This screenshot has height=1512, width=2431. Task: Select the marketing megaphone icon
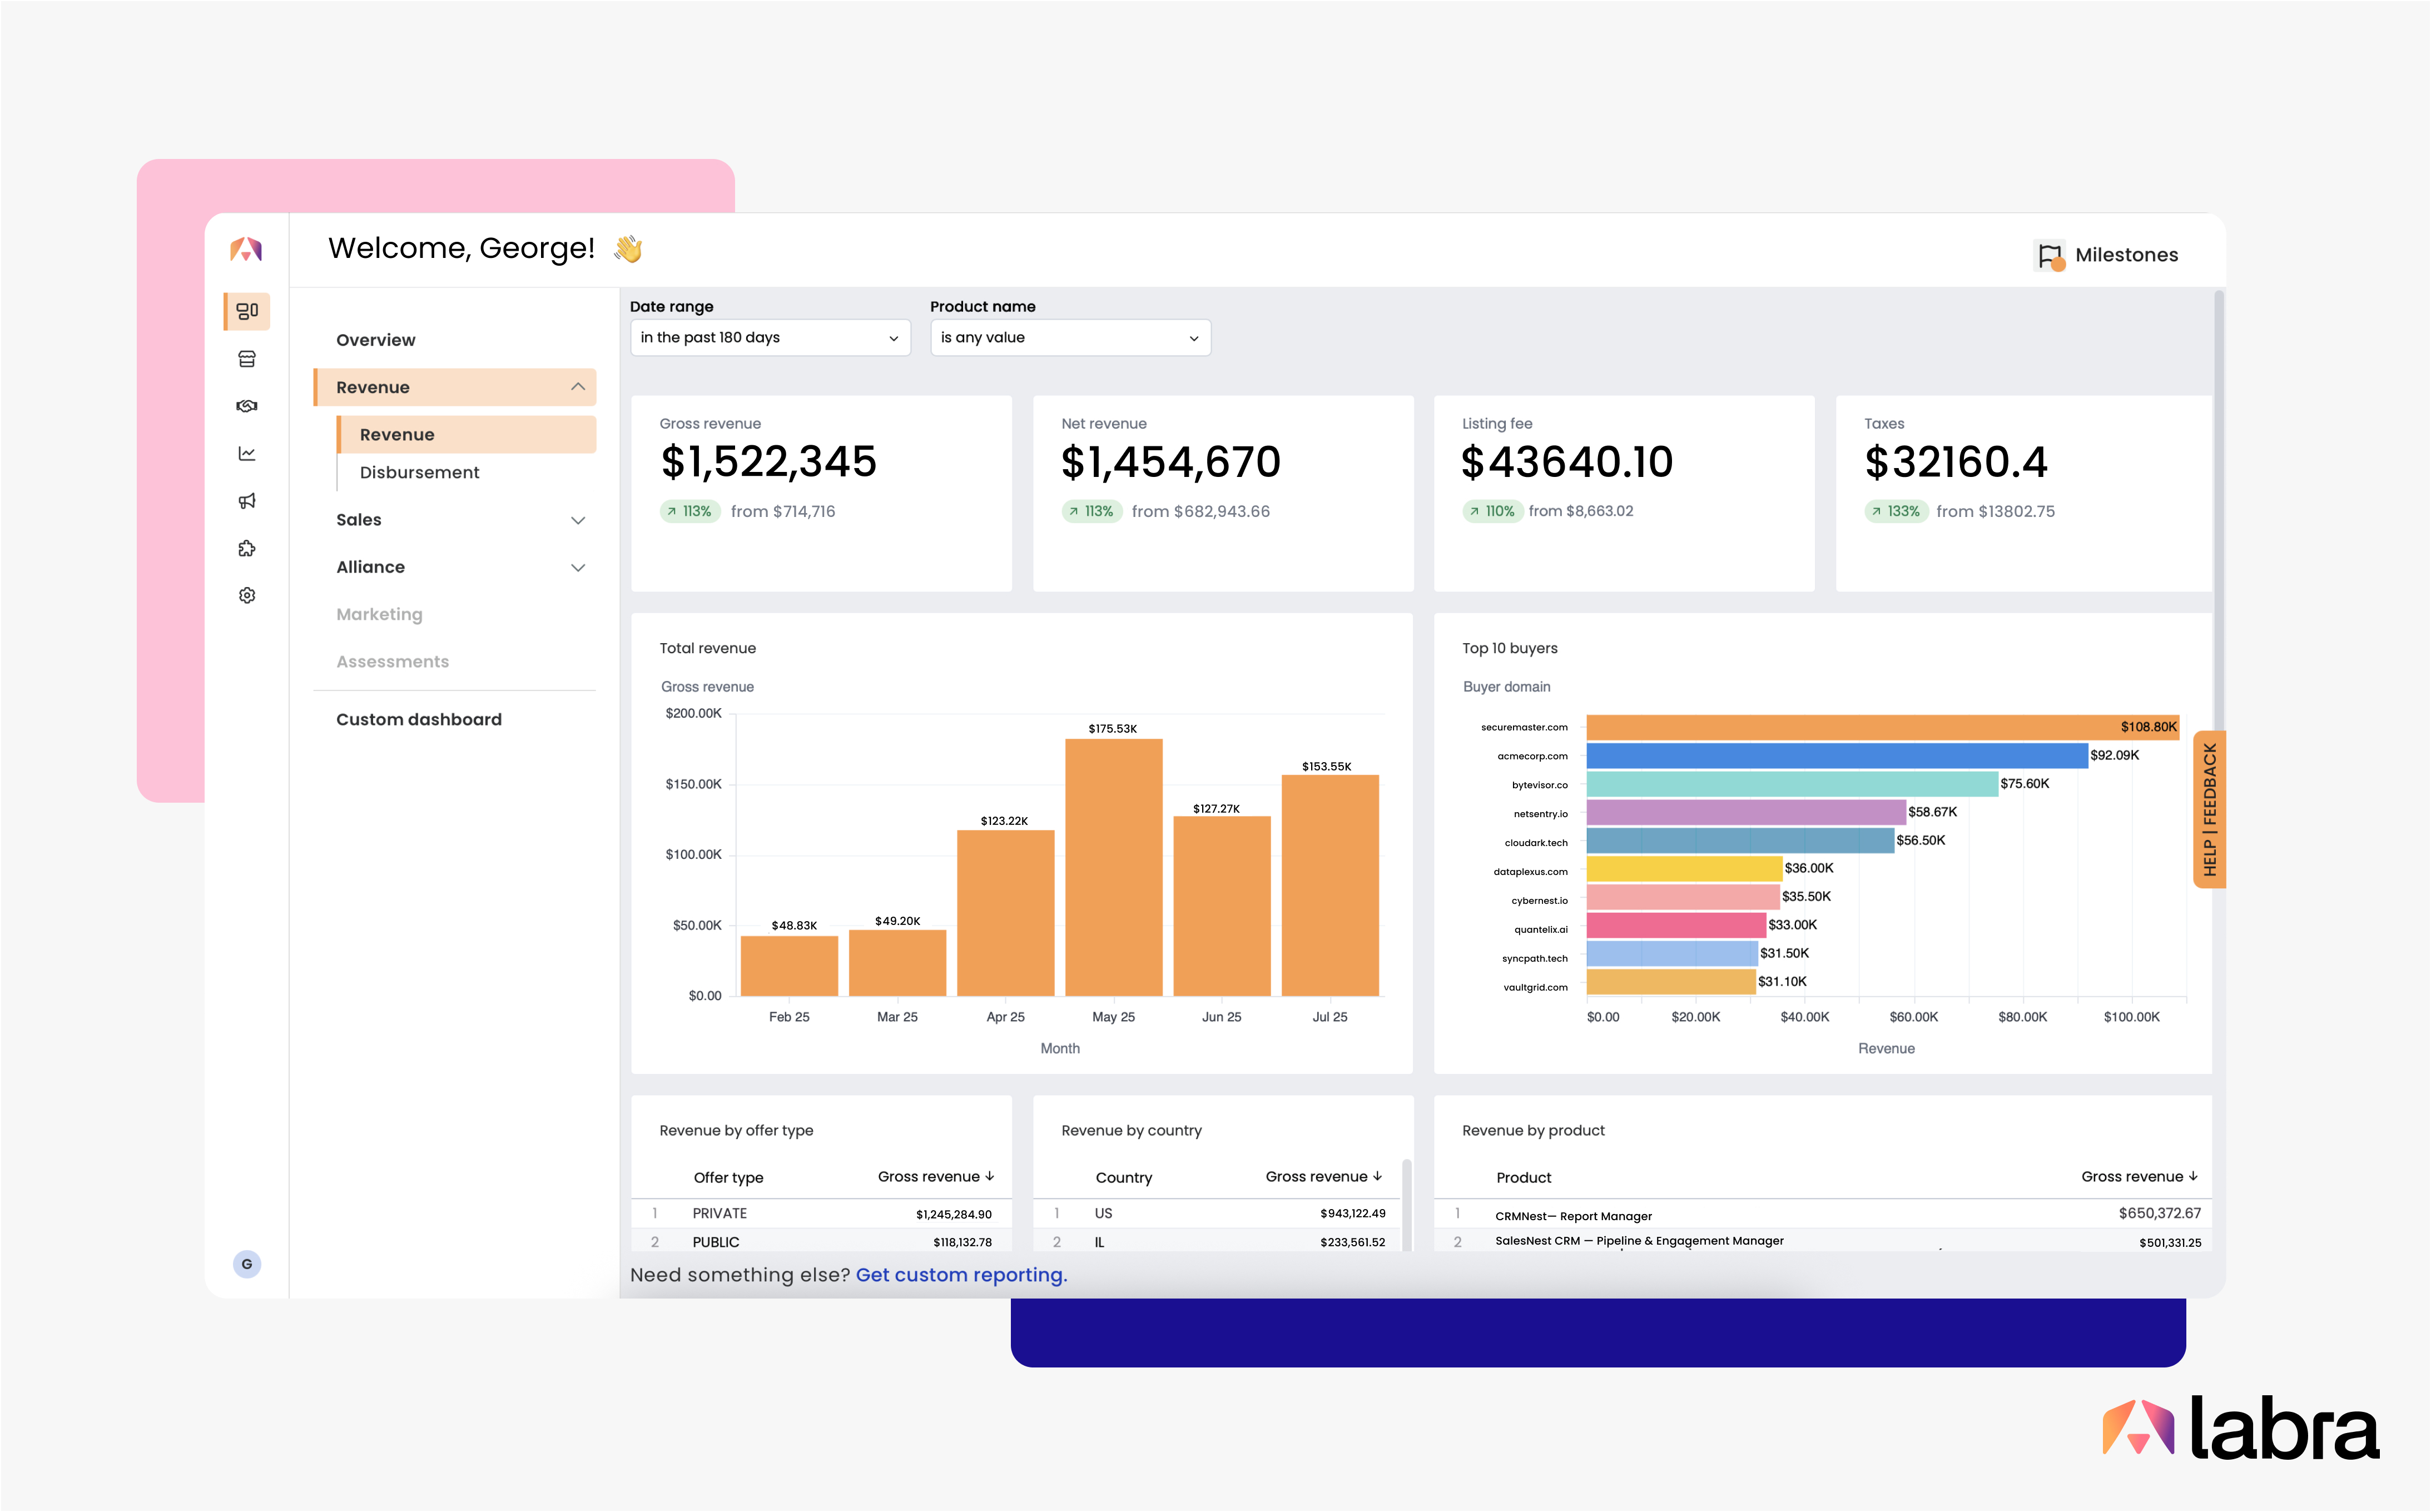coord(247,500)
